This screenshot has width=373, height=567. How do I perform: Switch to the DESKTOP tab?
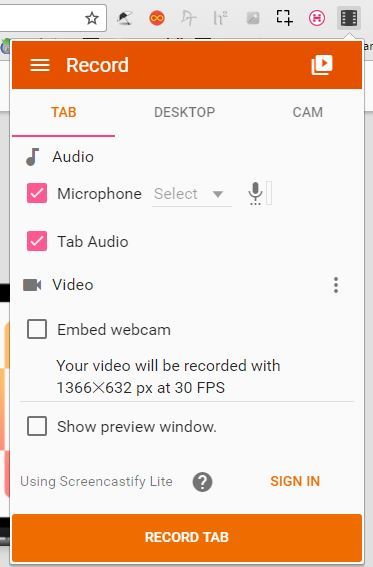click(184, 112)
